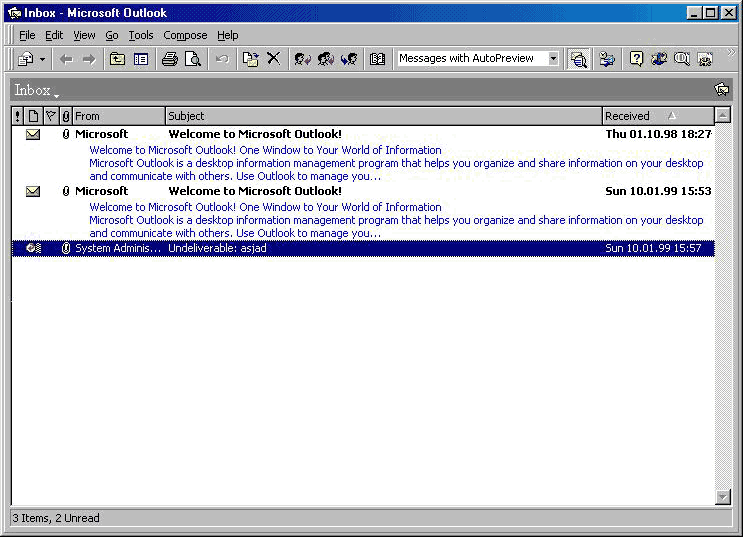Open the Messages with AutoPreview view dropdown
The width and height of the screenshot is (743, 537).
tap(553, 59)
